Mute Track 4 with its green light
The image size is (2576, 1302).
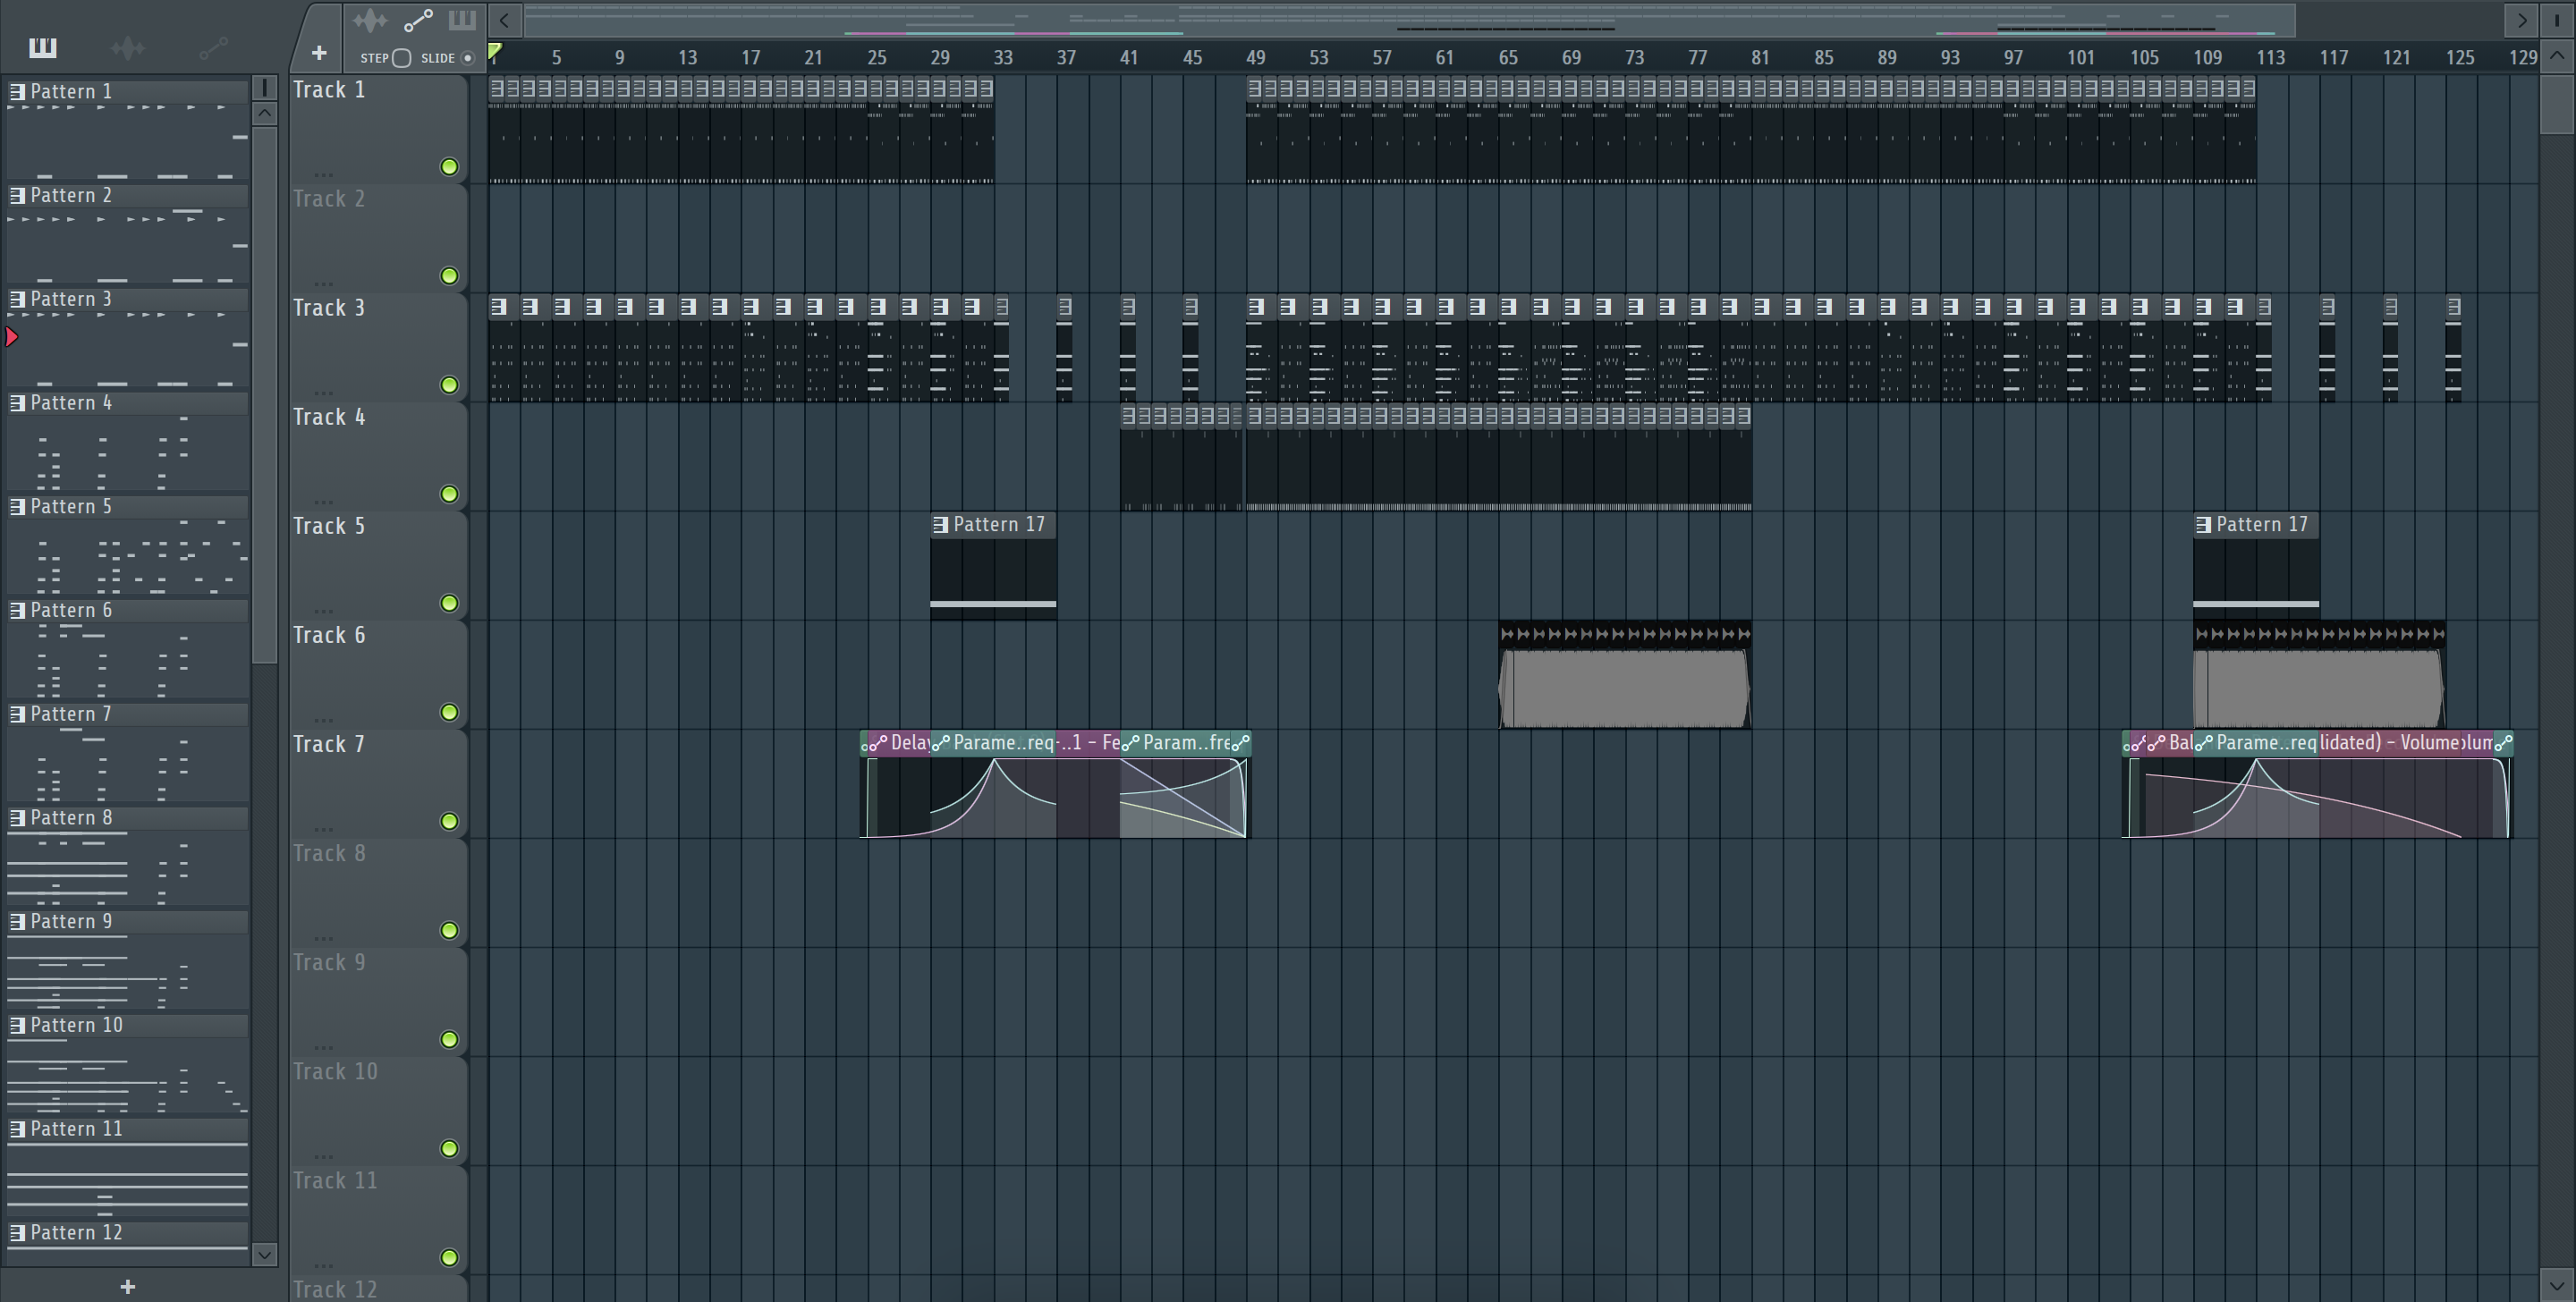tap(449, 494)
